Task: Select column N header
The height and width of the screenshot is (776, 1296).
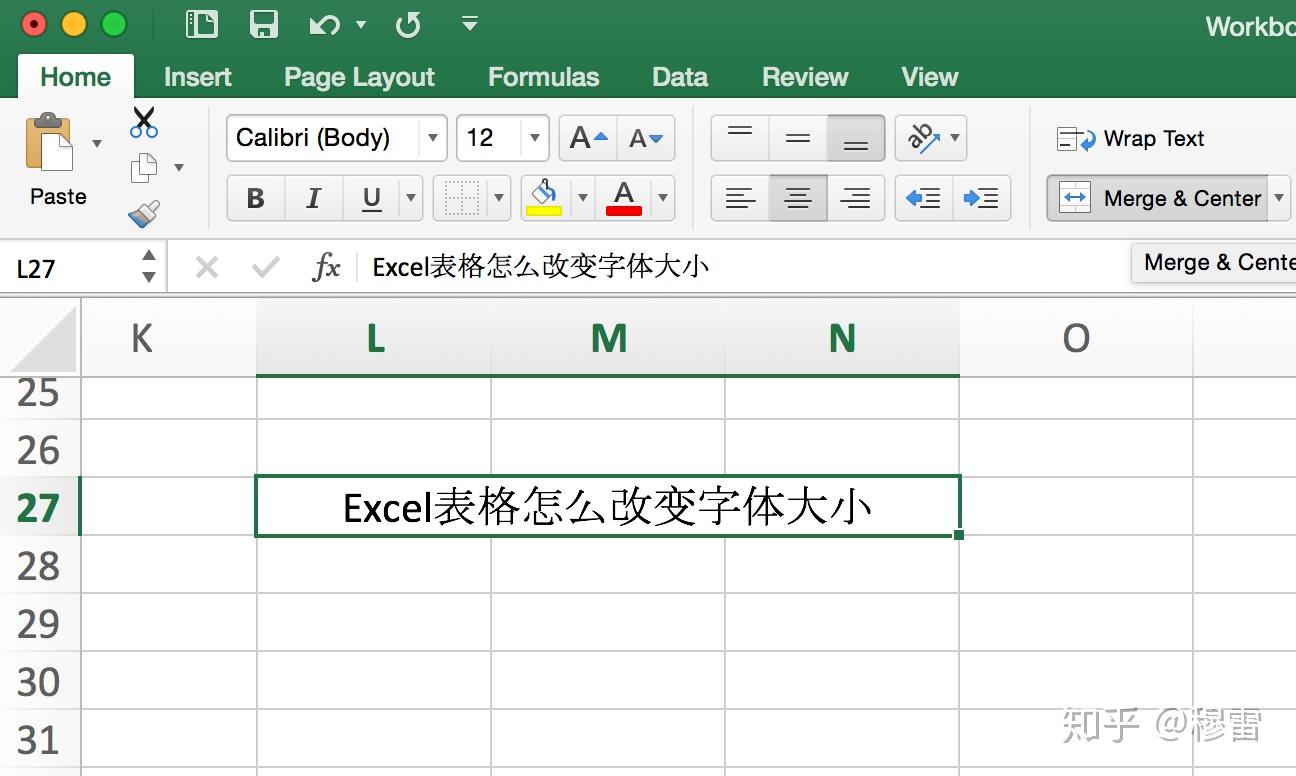Action: coord(842,338)
